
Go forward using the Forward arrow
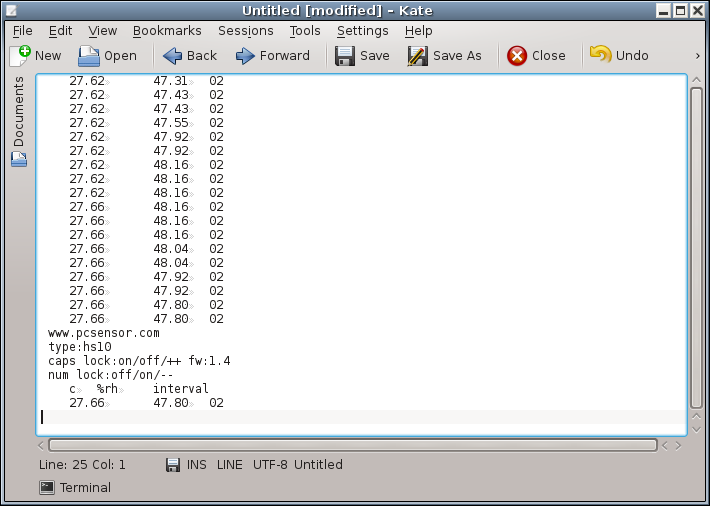(x=245, y=56)
